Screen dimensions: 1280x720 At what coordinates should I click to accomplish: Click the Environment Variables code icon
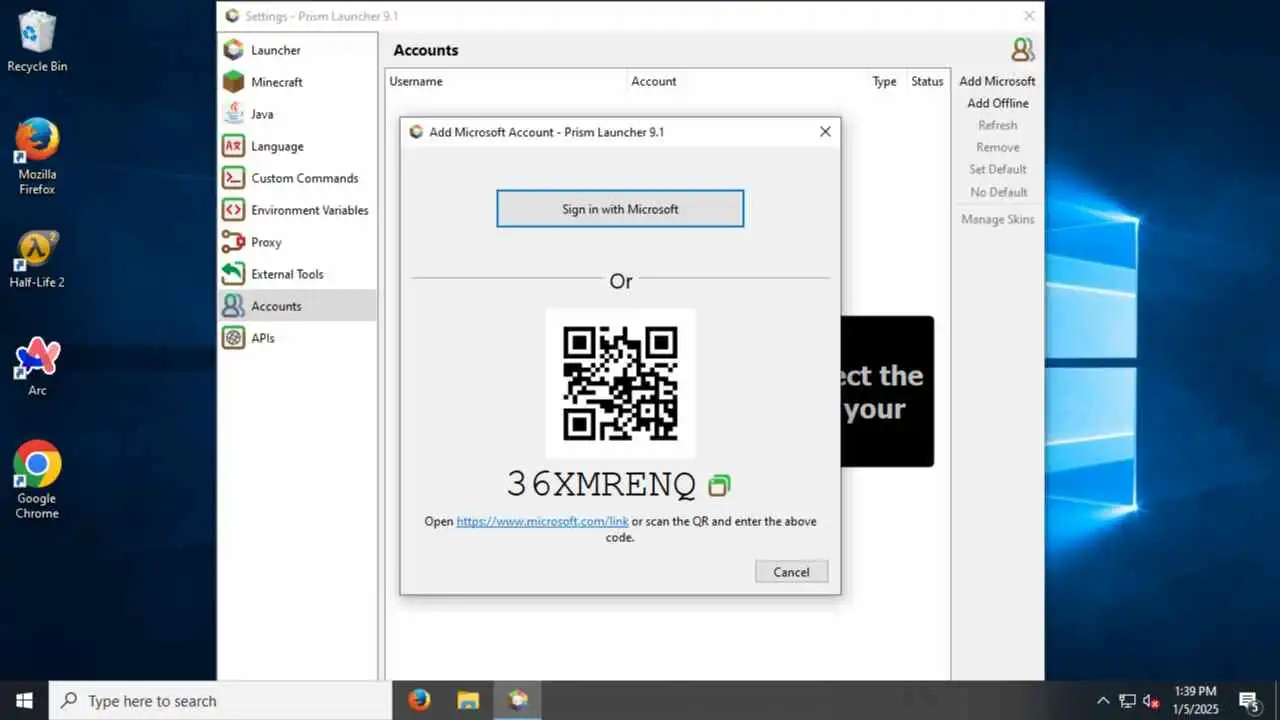pos(233,210)
